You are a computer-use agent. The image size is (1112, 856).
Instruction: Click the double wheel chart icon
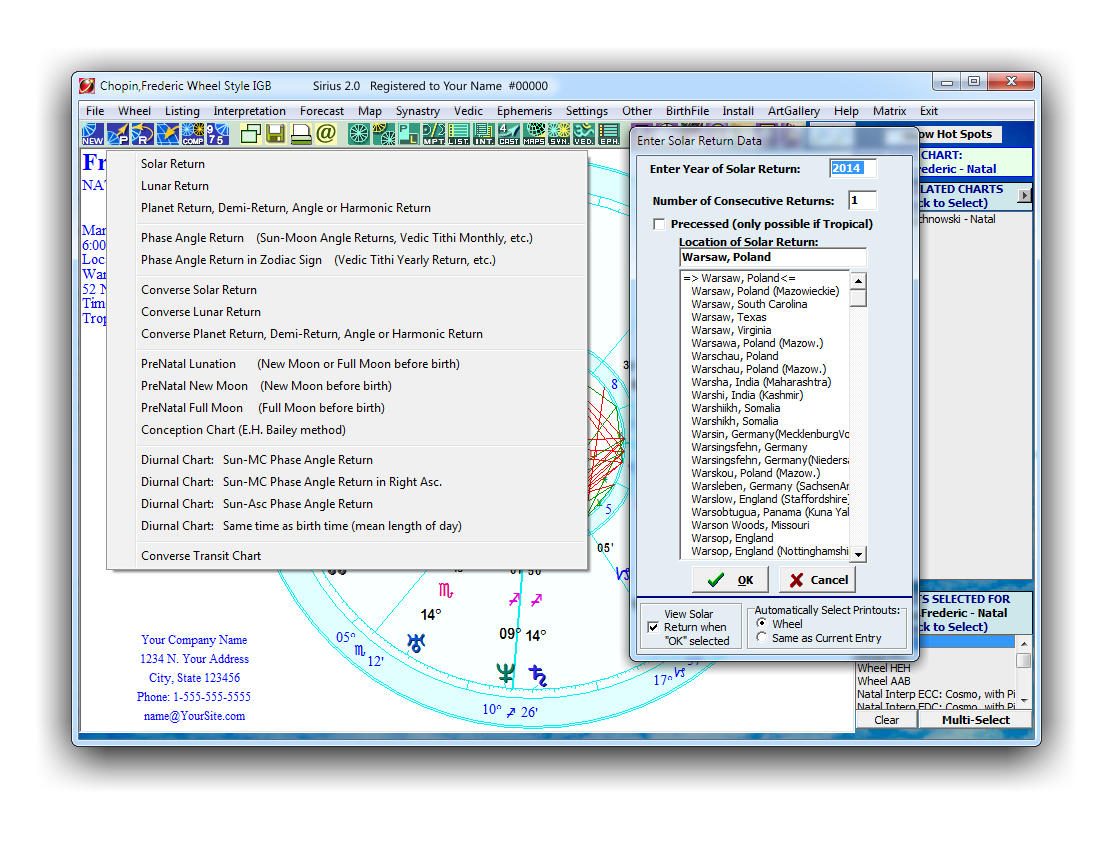(384, 134)
